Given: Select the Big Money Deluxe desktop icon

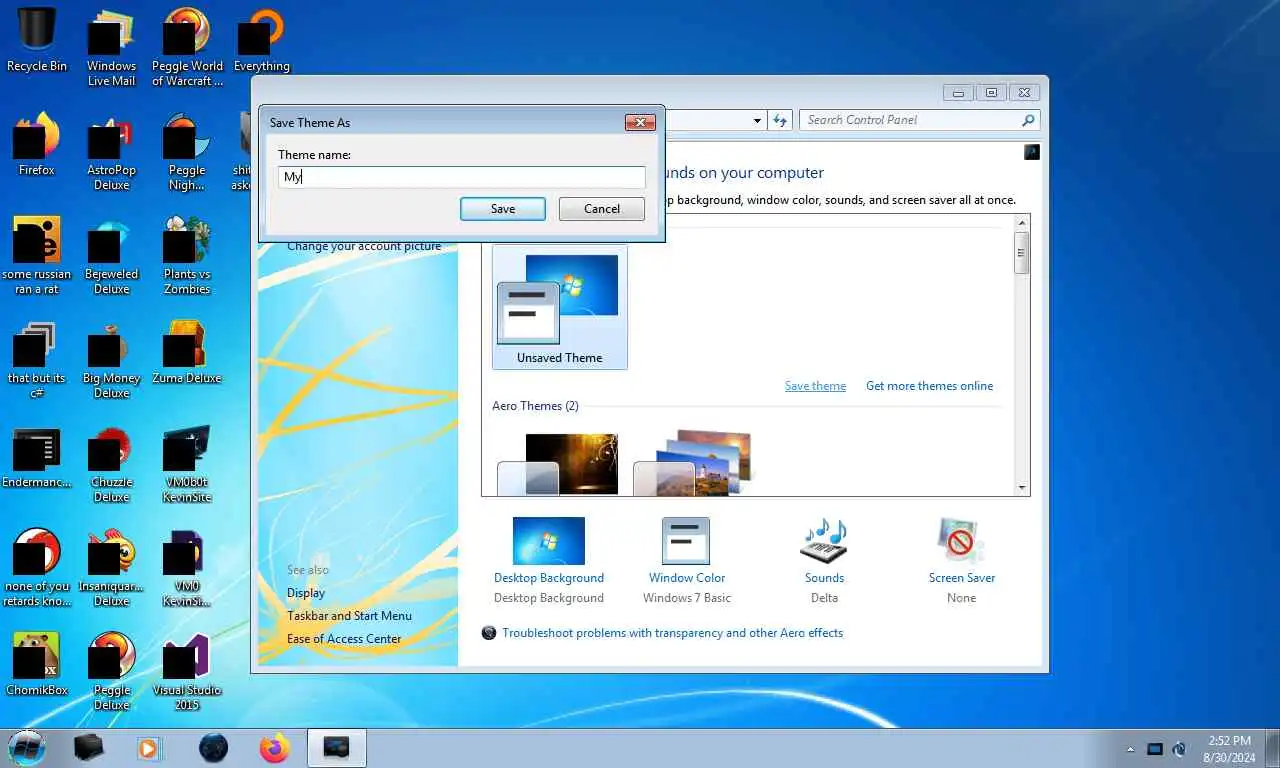Looking at the screenshot, I should click(x=111, y=360).
